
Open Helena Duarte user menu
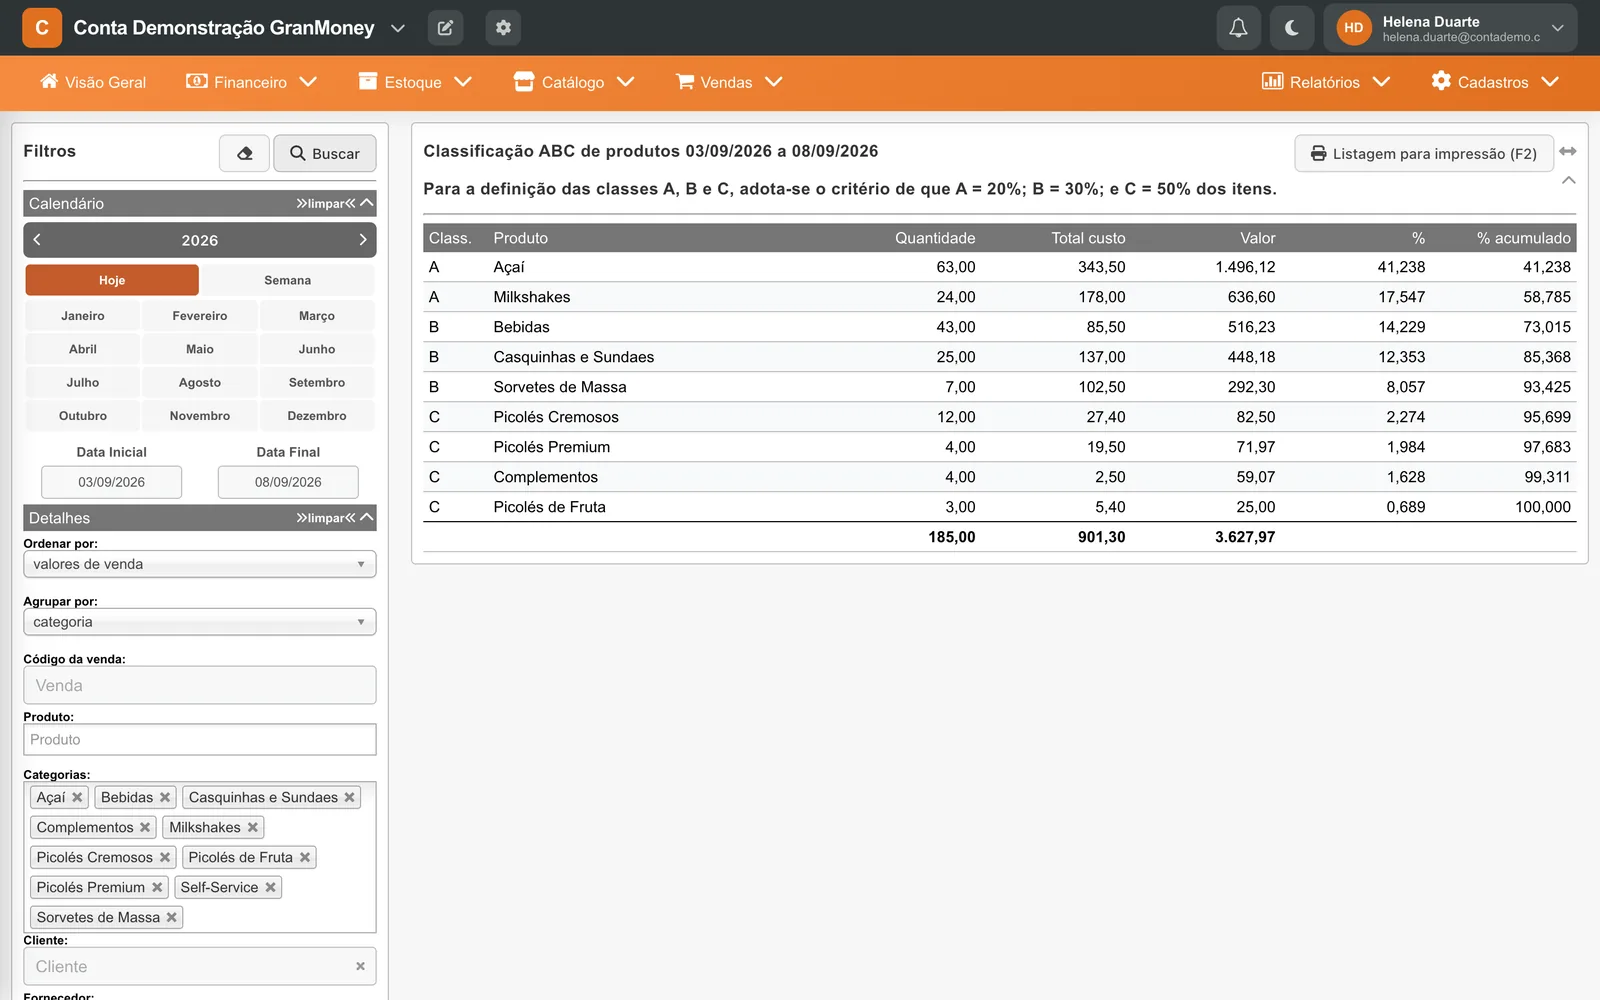1450,28
